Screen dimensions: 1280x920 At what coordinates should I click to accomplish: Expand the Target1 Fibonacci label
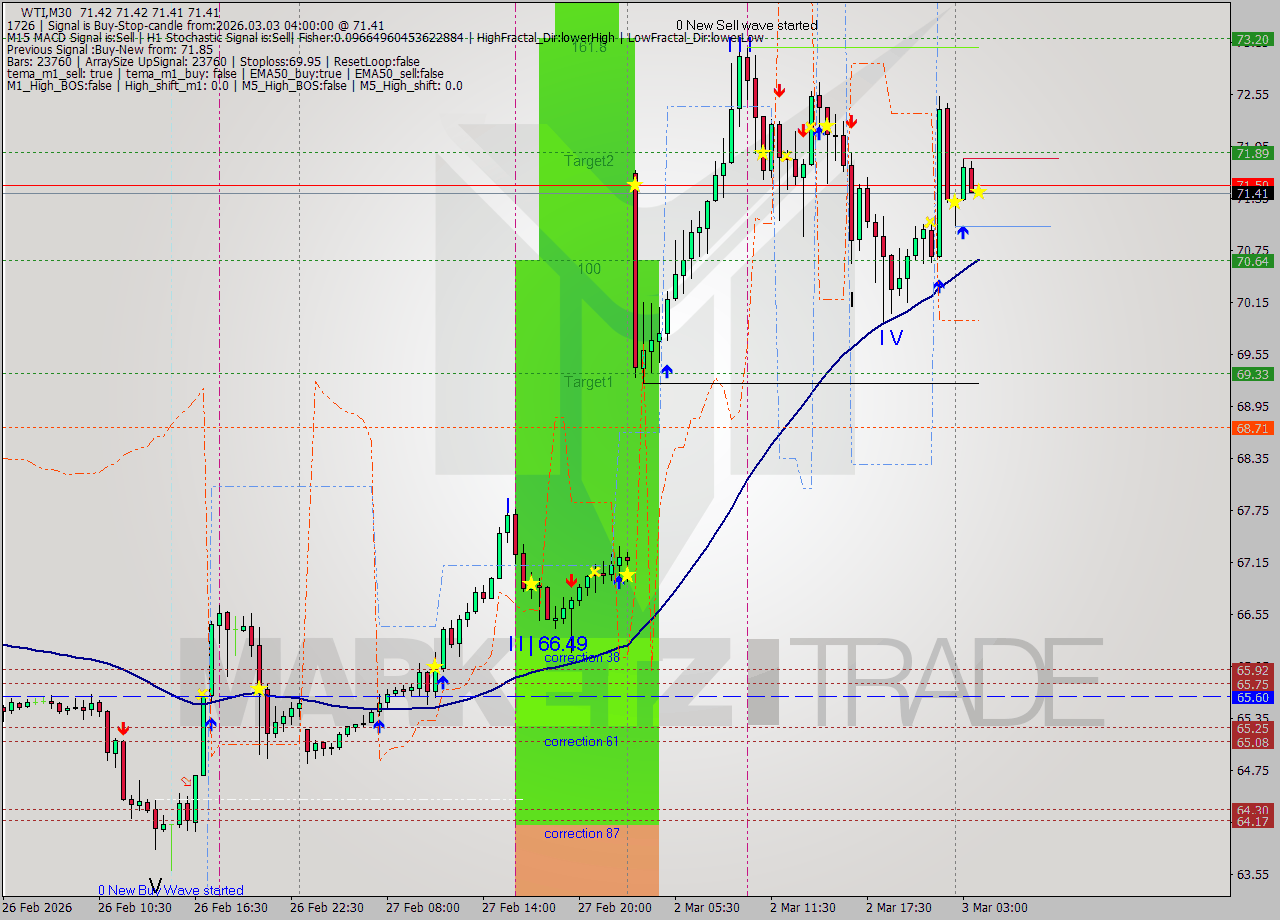tap(588, 381)
